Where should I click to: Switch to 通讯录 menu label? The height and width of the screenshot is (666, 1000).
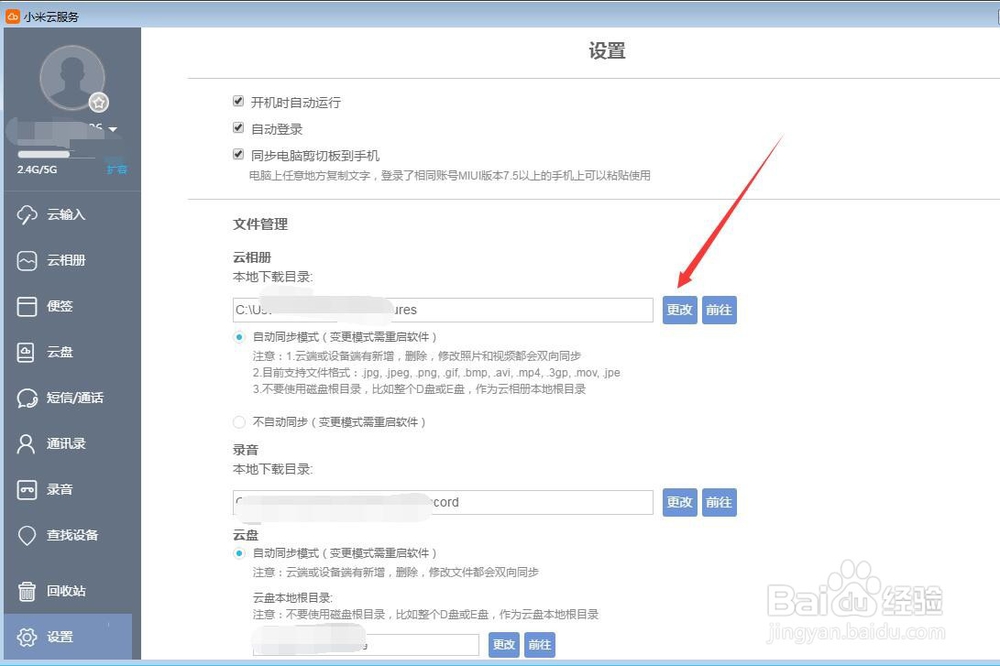(x=66, y=444)
